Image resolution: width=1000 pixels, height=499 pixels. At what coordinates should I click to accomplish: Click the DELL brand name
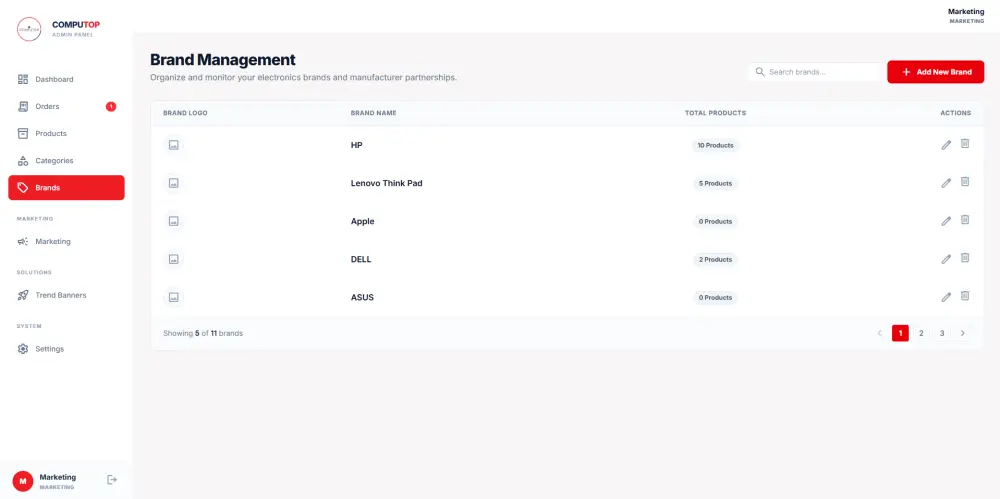pyautogui.click(x=361, y=260)
